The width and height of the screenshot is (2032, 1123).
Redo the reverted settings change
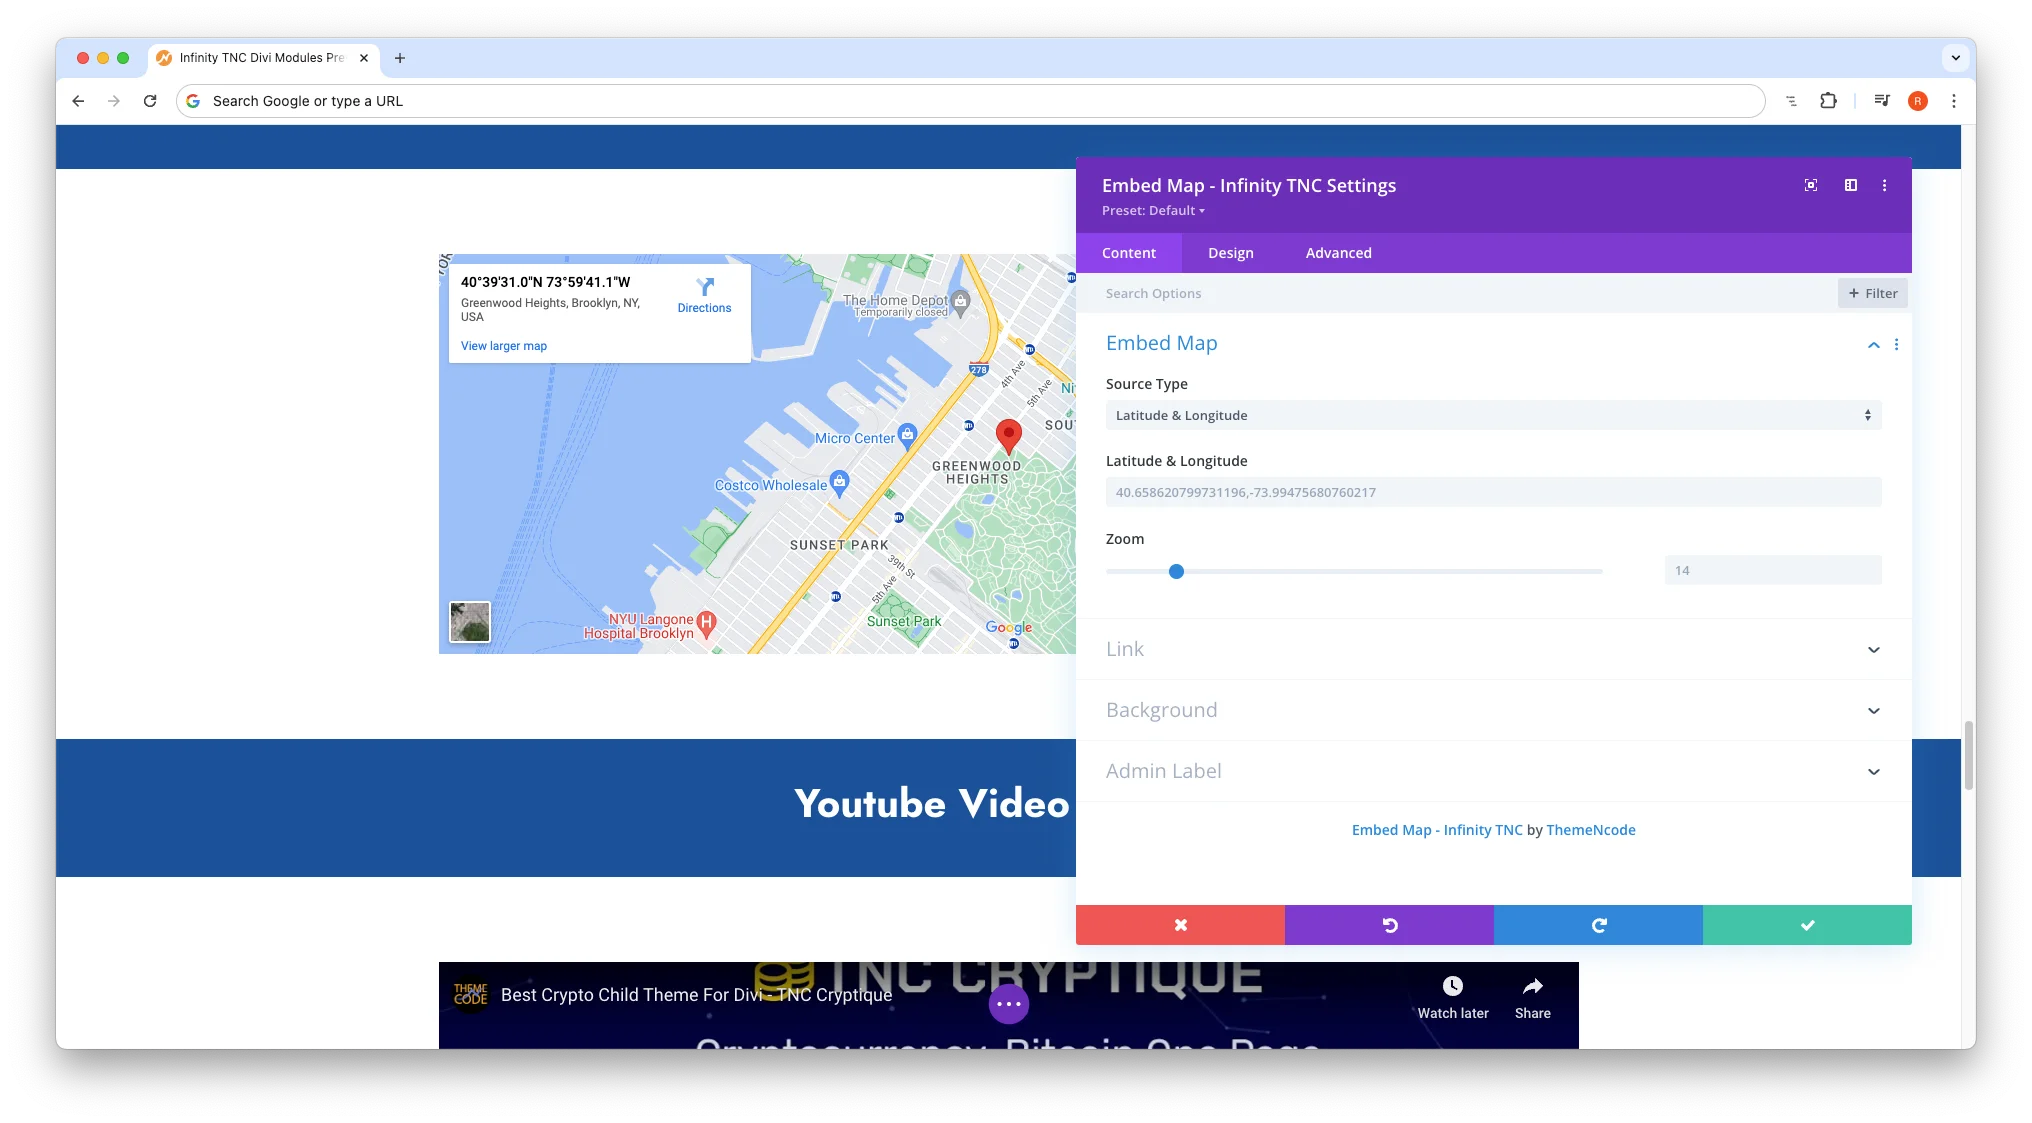(x=1597, y=925)
